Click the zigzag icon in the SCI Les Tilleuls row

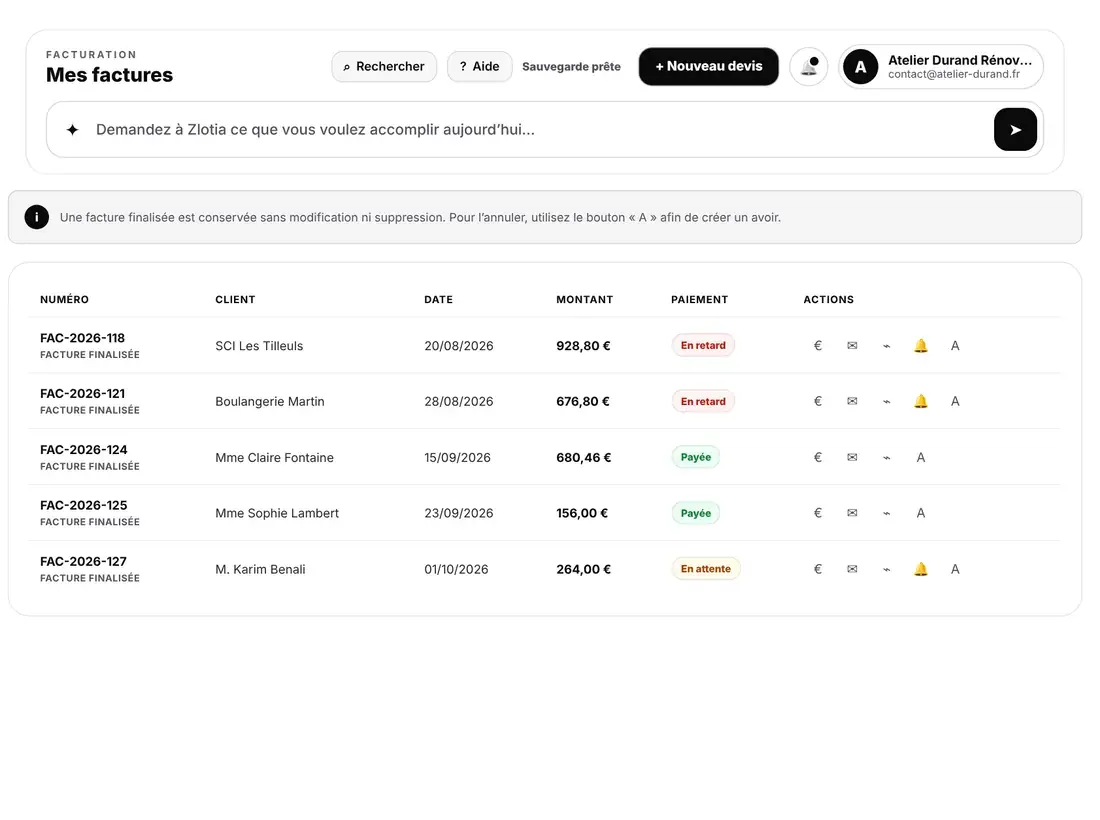886,345
